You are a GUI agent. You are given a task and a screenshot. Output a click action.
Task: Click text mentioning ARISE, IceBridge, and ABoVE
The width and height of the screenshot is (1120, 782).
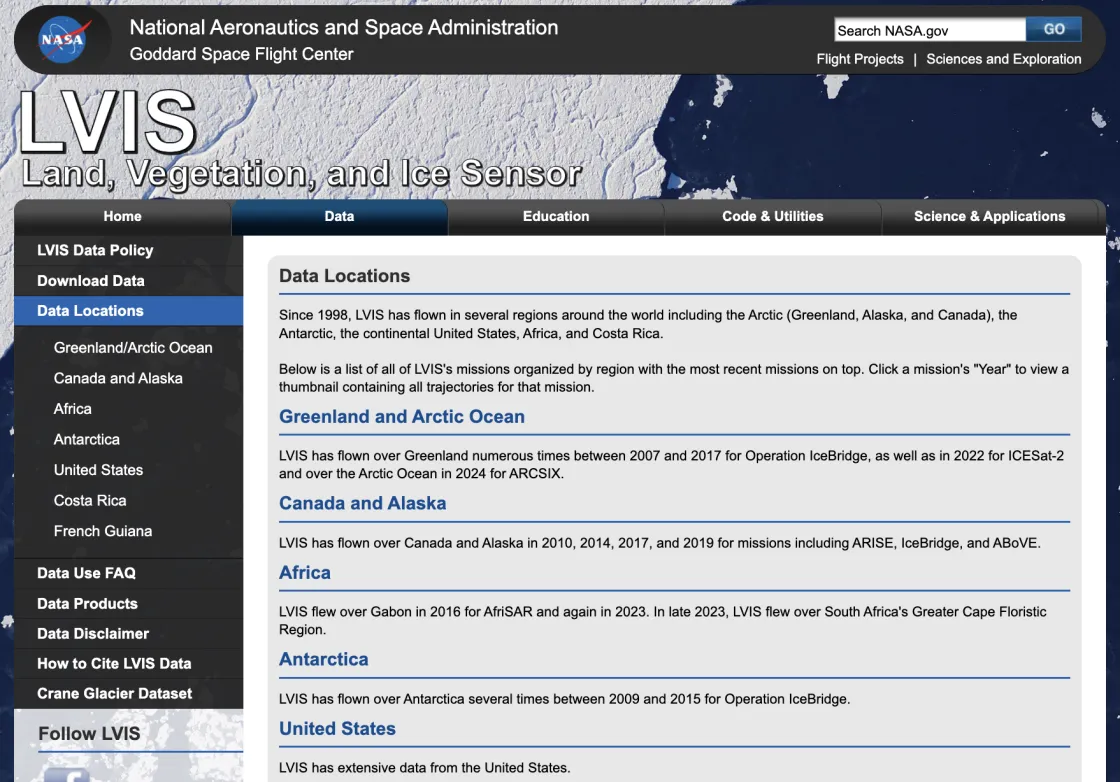(x=659, y=543)
